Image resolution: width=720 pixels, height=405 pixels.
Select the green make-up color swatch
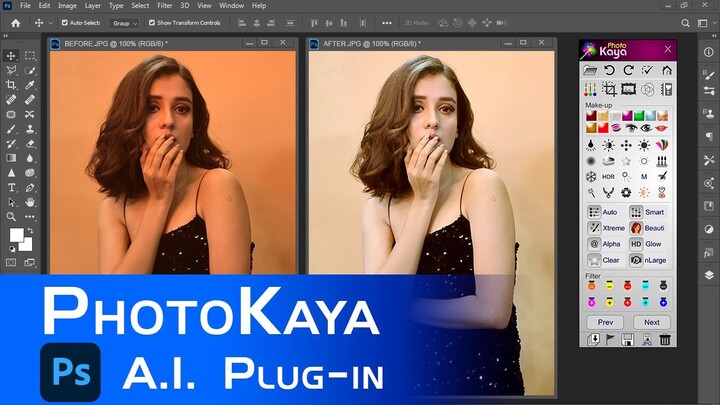point(639,116)
